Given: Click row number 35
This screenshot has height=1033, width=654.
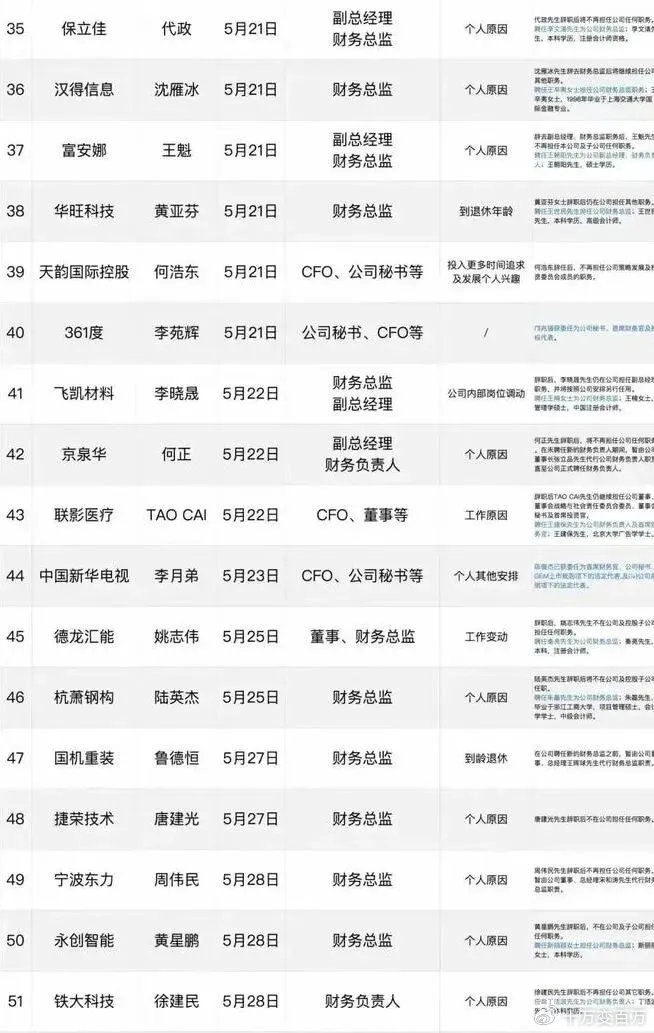Looking at the screenshot, I should 15,29.
